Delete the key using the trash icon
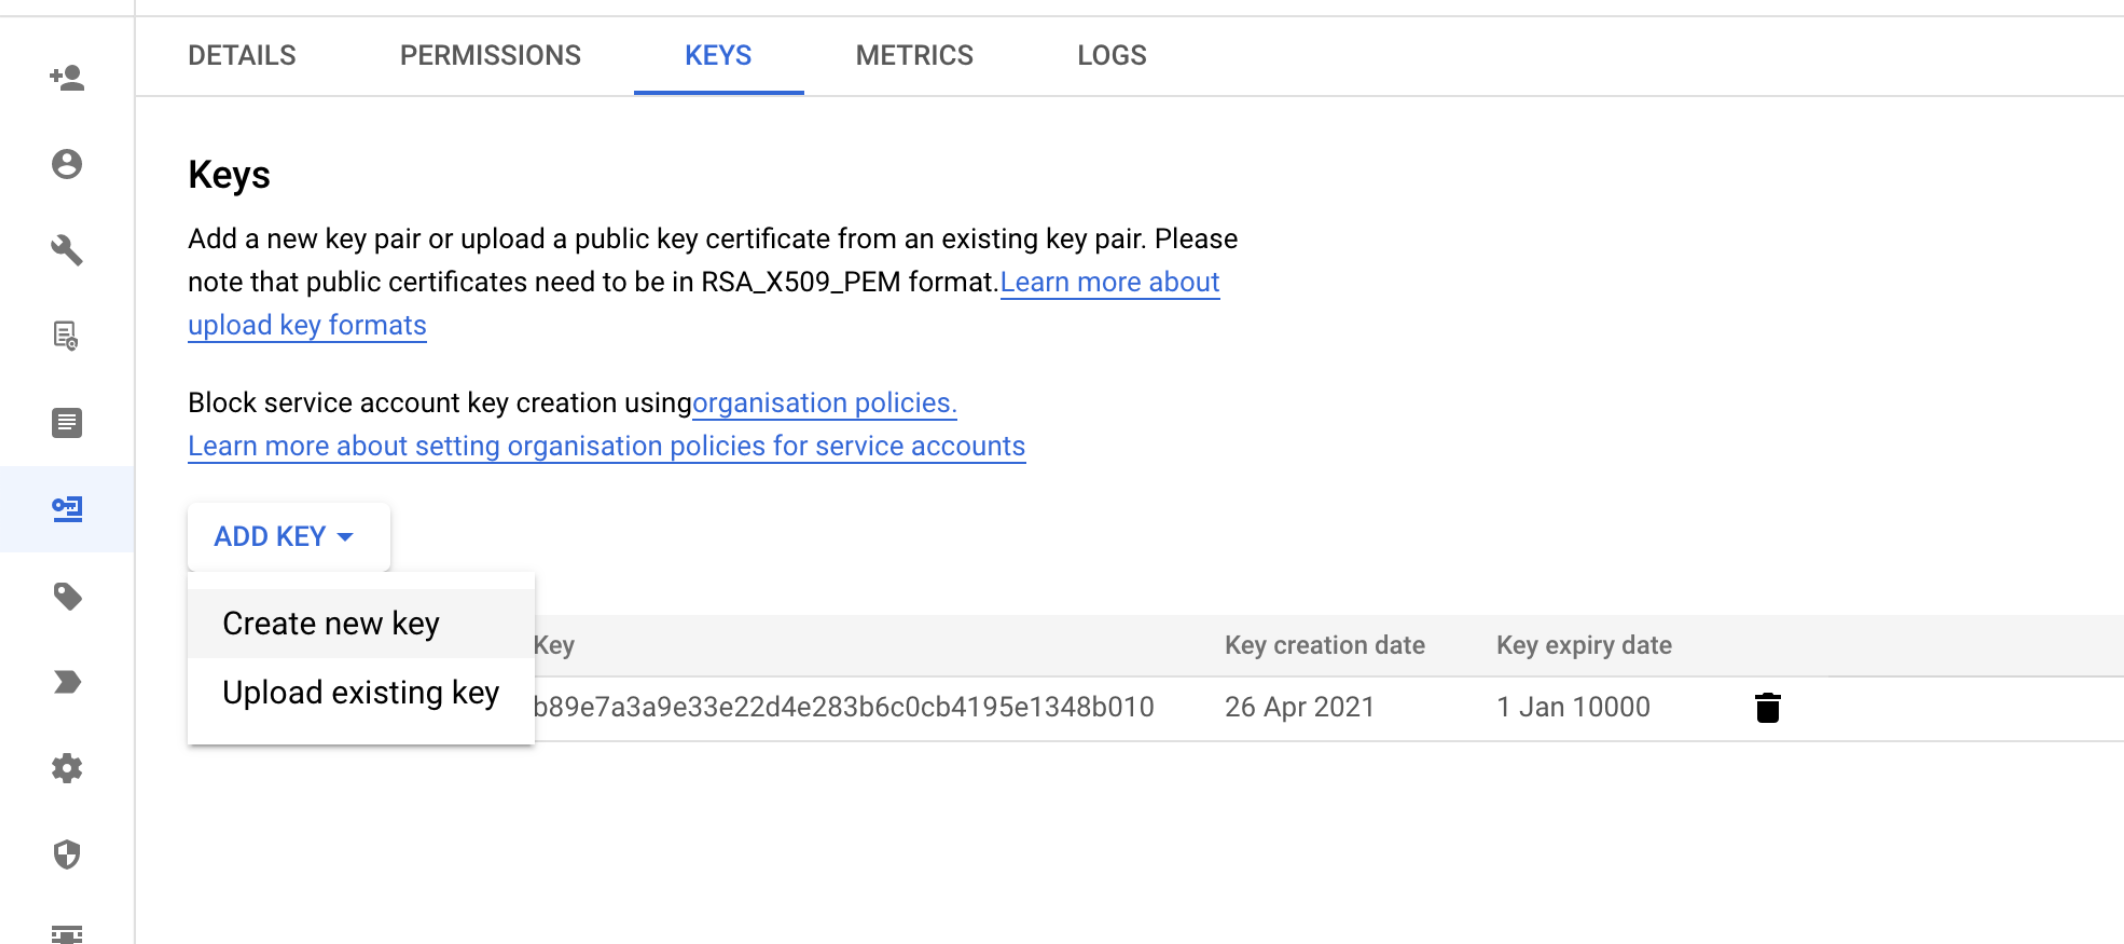This screenshot has width=2124, height=944. 1767,708
